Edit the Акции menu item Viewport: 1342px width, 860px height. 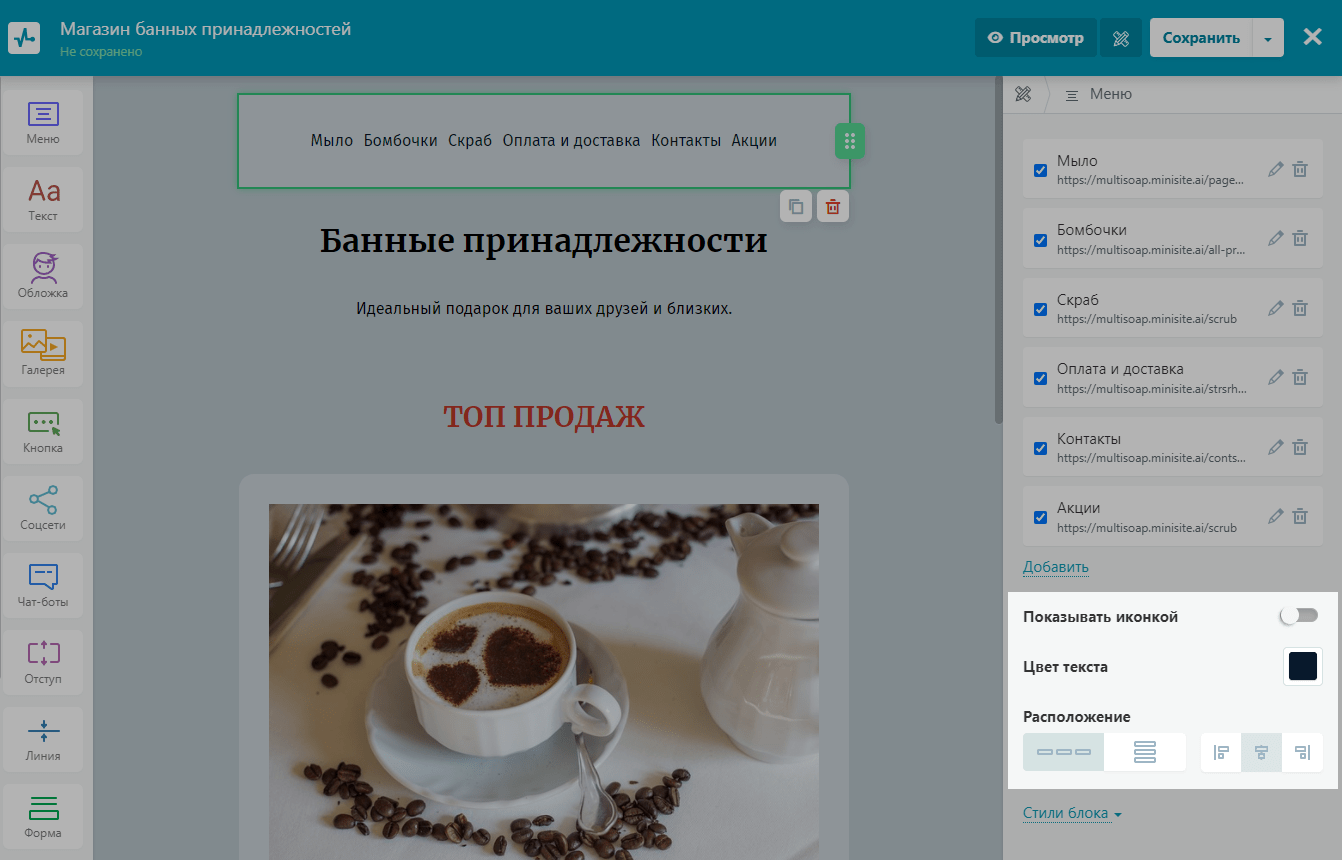coord(1275,516)
